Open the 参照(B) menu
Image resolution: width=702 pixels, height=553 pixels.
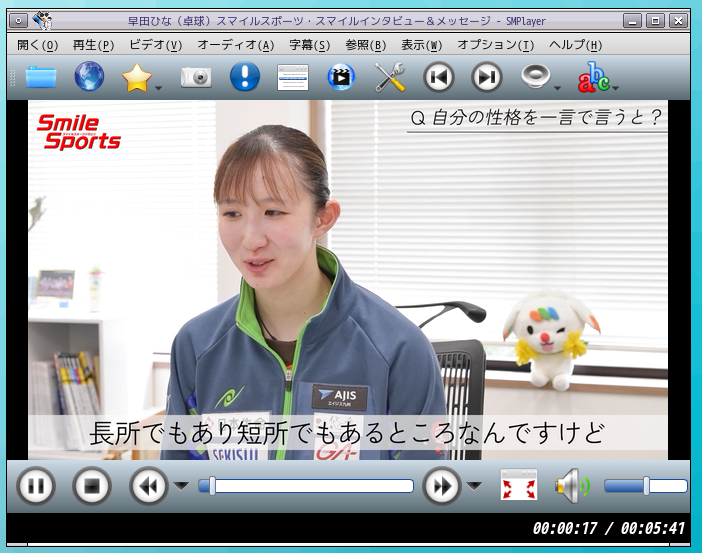[365, 45]
